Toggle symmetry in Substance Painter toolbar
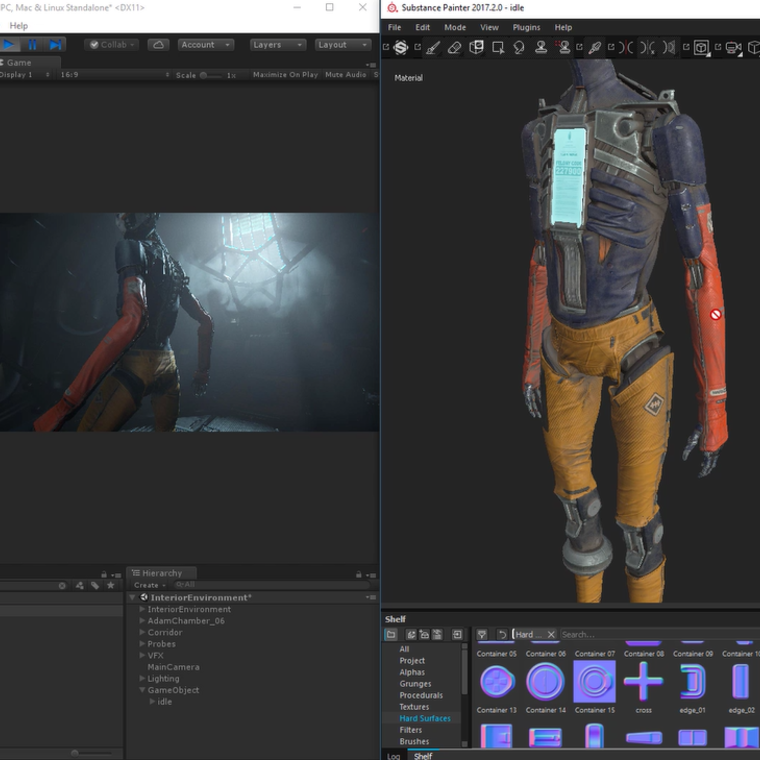The height and width of the screenshot is (760, 760). (624, 47)
